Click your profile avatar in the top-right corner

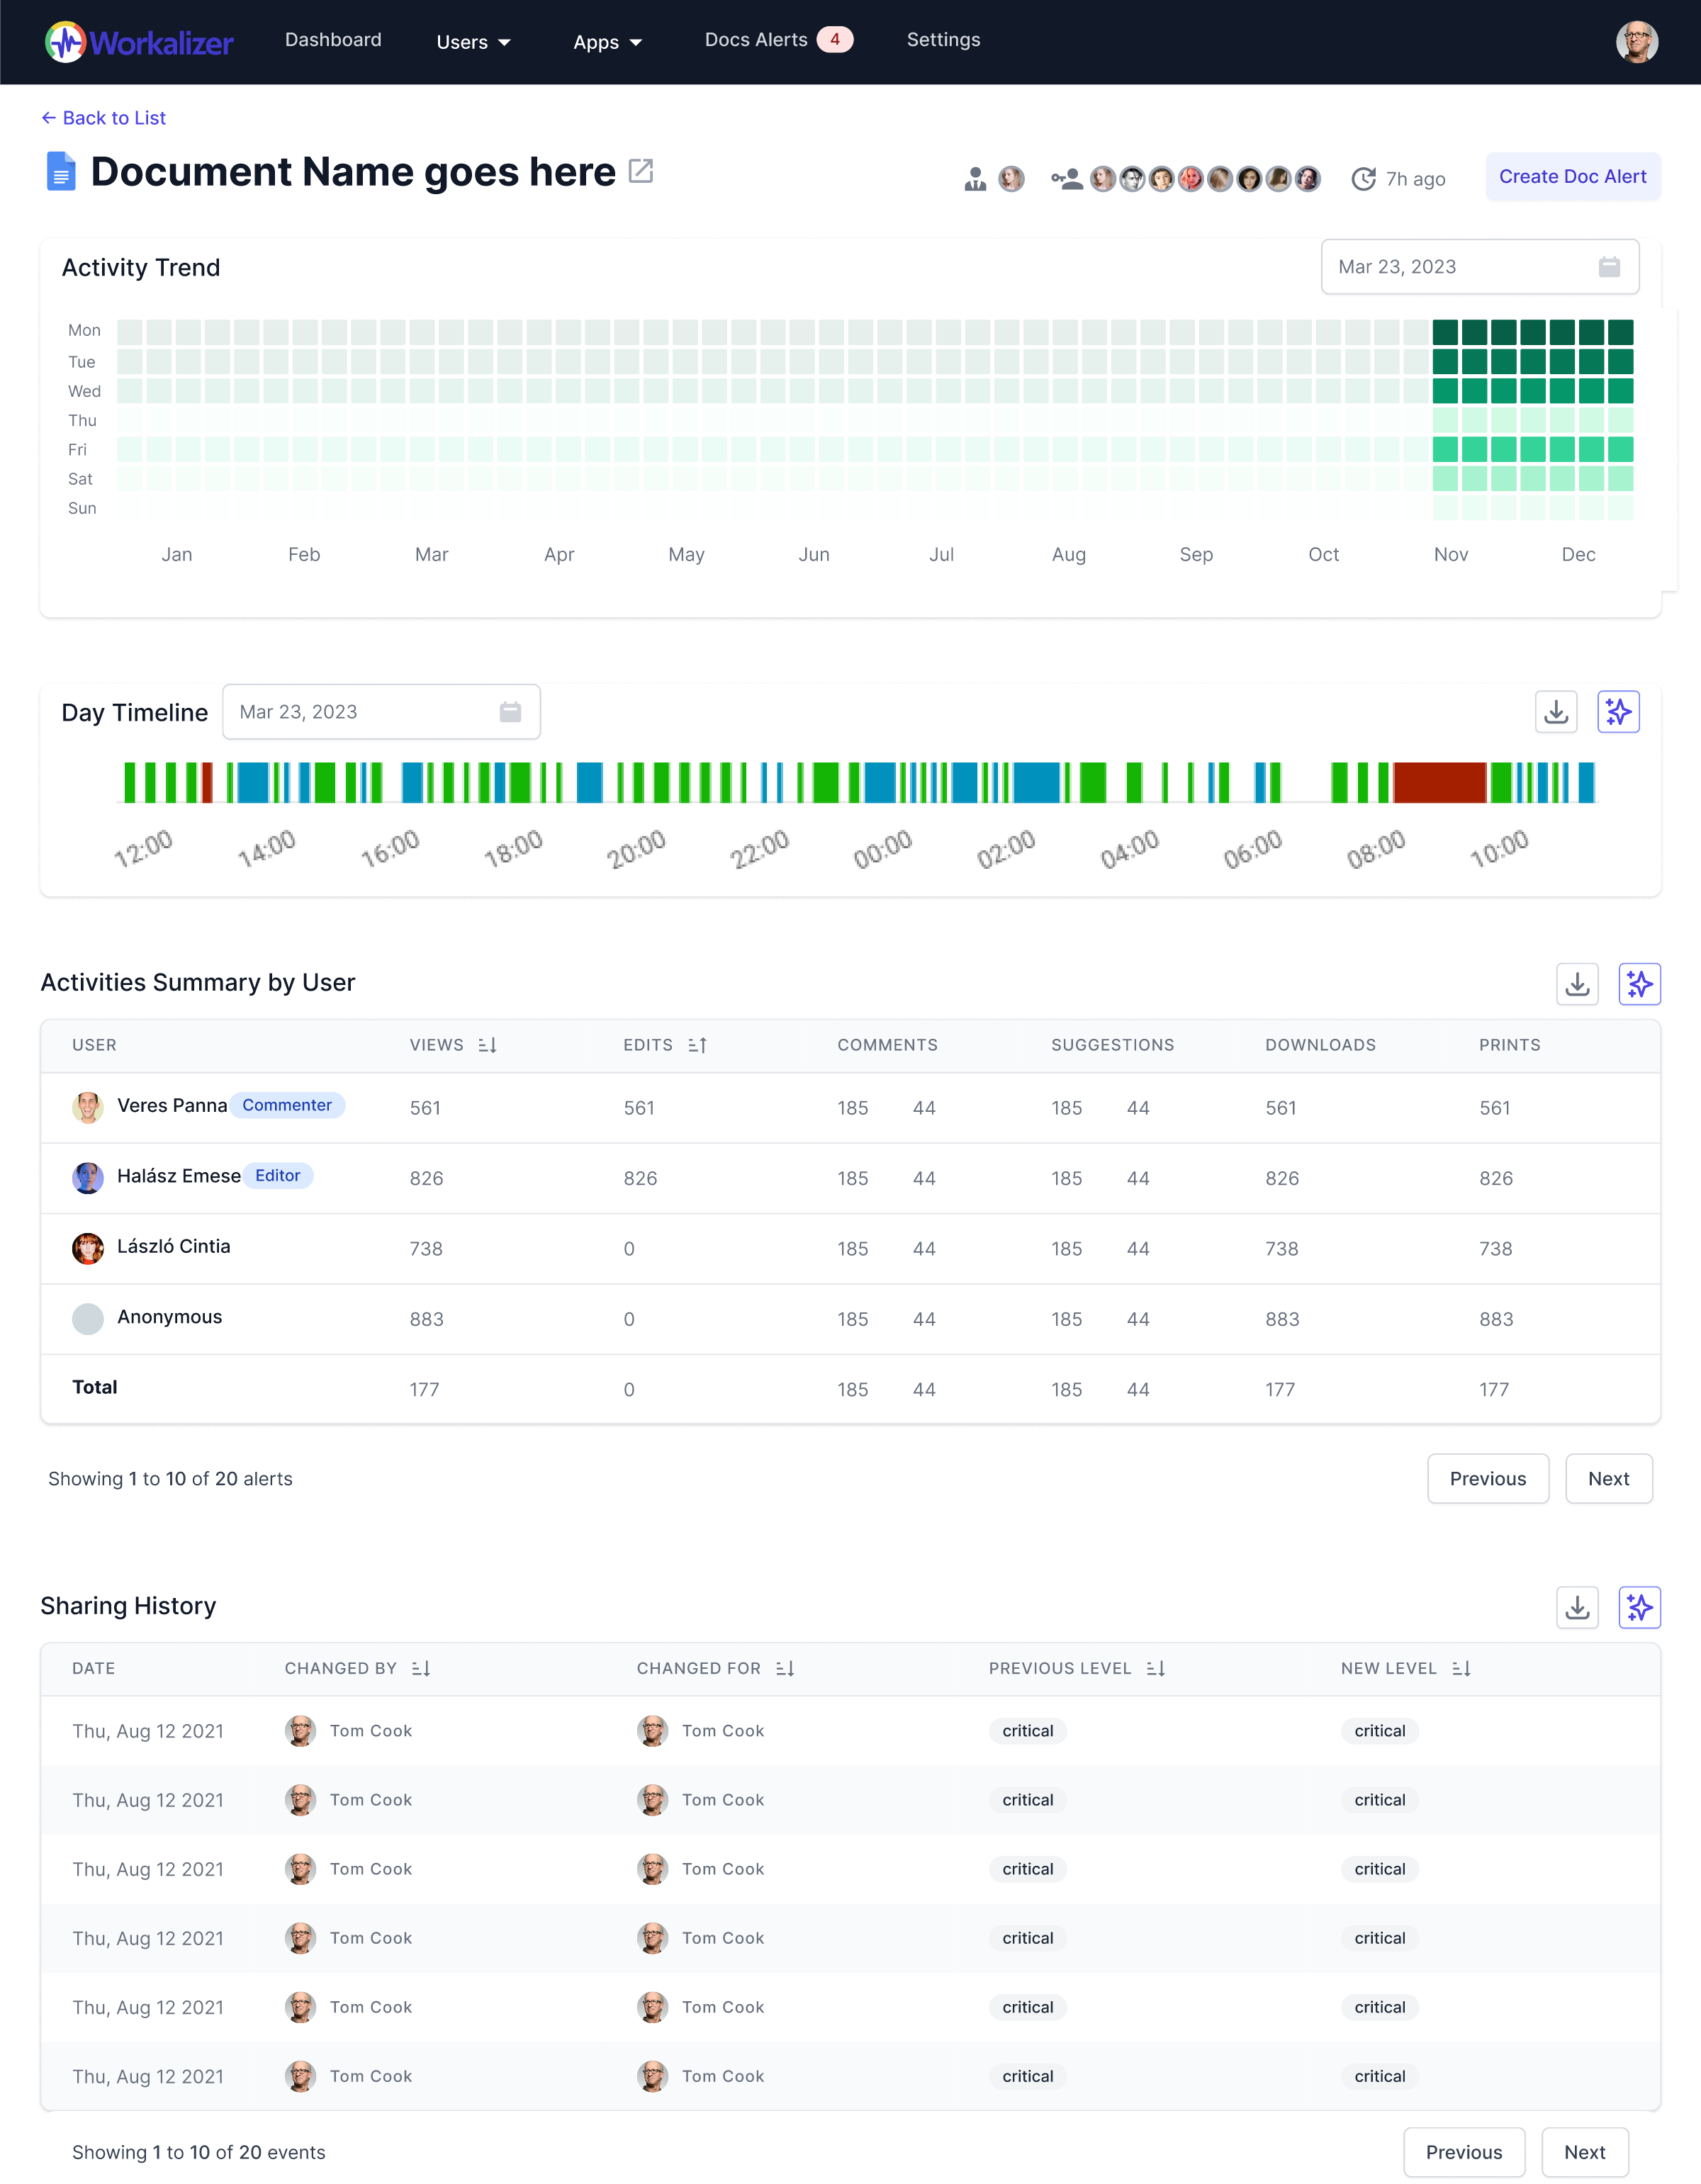[x=1637, y=42]
